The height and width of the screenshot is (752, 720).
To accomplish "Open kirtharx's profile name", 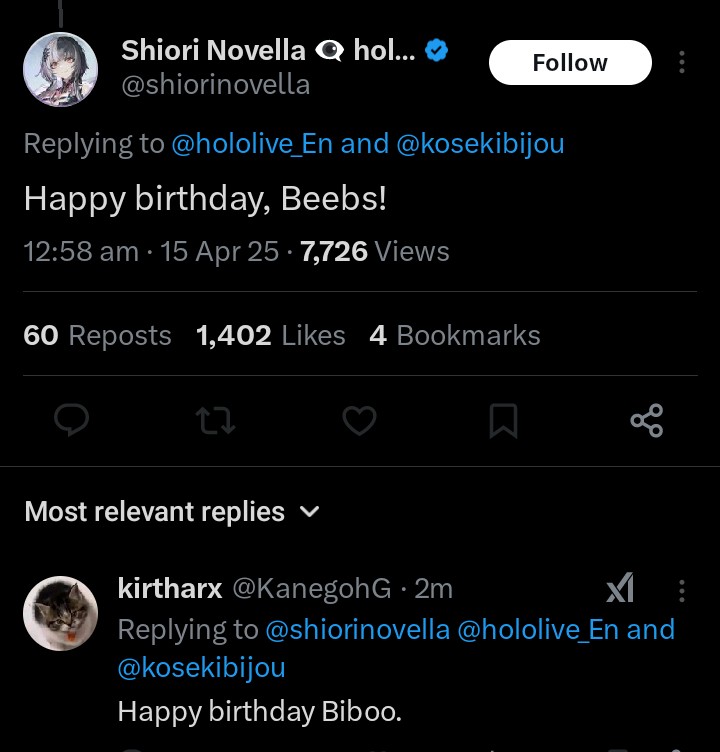I will pyautogui.click(x=169, y=589).
